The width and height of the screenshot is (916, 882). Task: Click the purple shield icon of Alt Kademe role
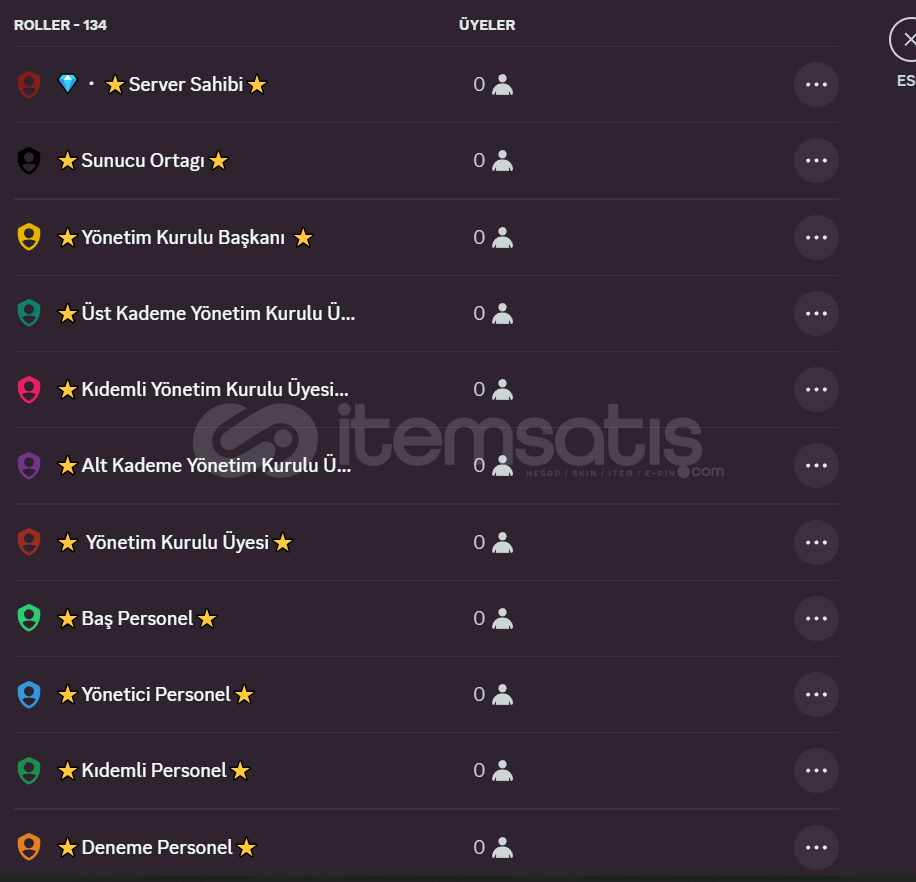tap(29, 466)
